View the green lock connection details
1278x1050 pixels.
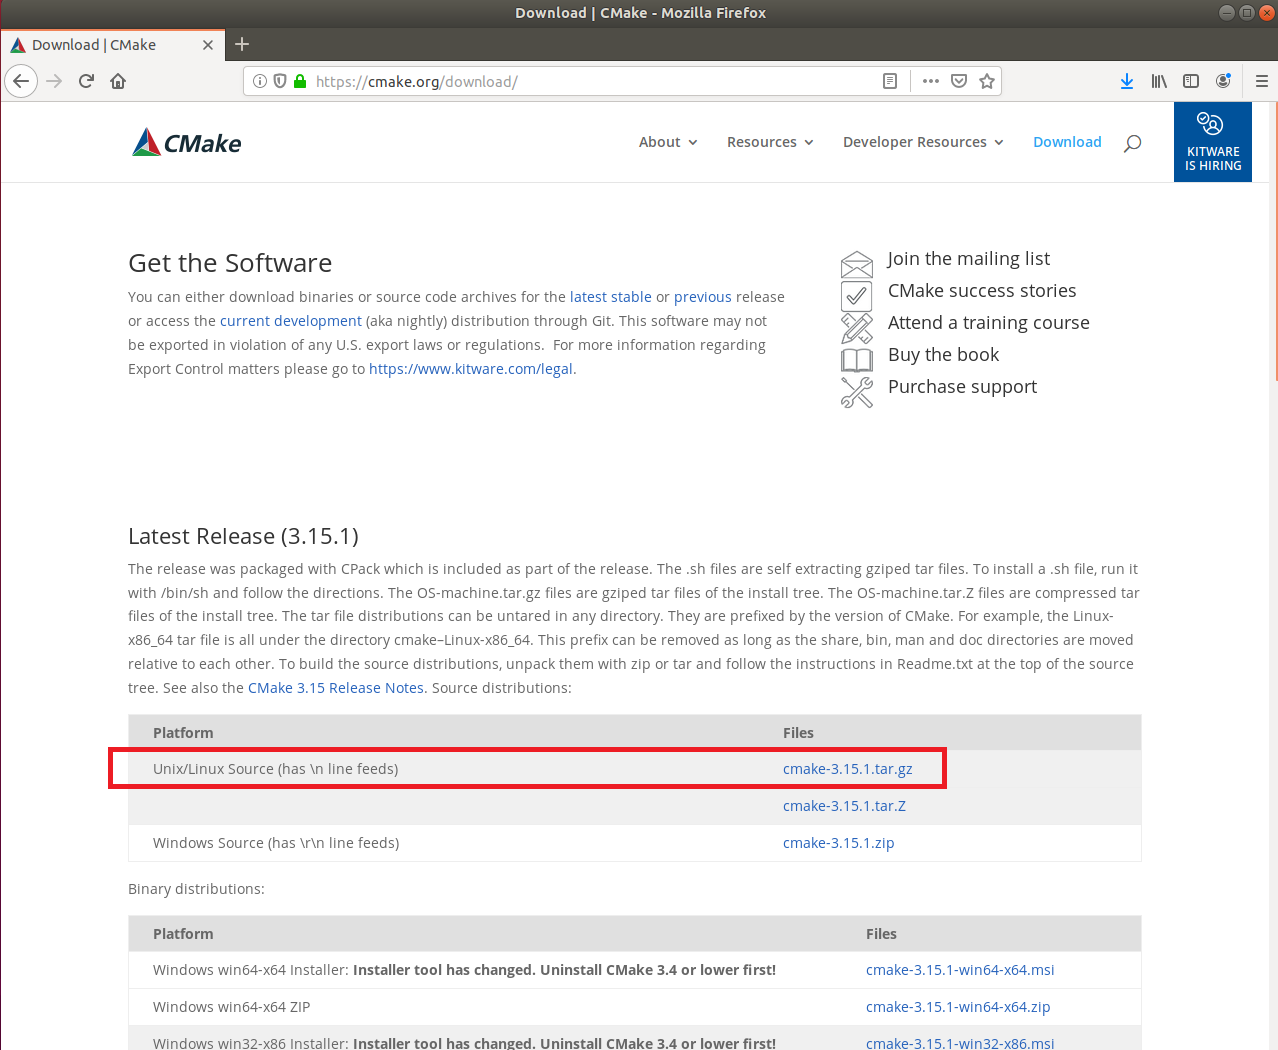pyautogui.click(x=299, y=81)
